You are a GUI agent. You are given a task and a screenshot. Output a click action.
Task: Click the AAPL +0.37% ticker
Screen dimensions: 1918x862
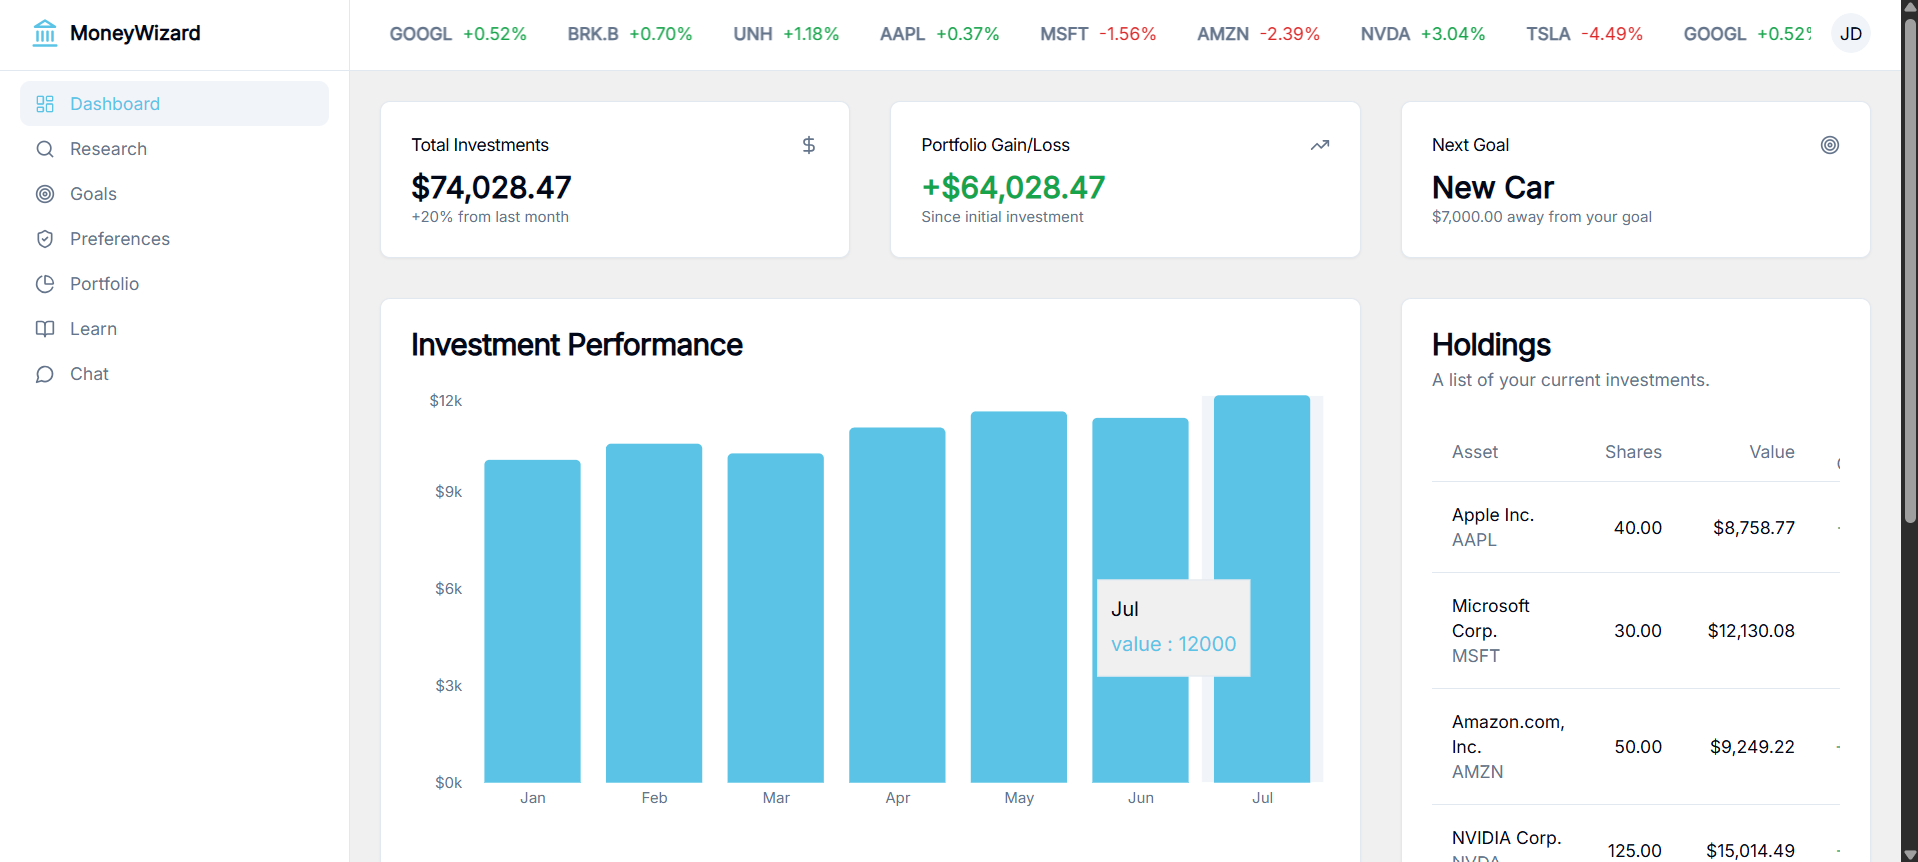tap(940, 34)
